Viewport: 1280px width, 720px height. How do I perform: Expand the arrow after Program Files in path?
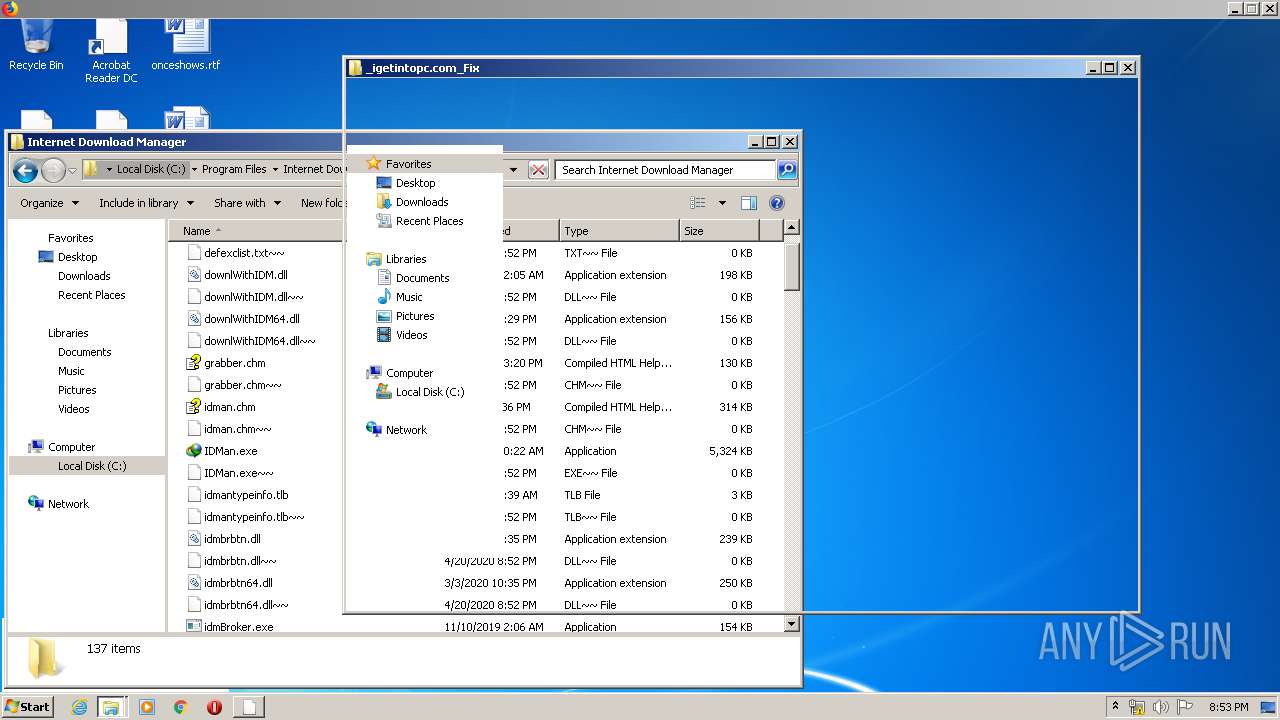(x=275, y=170)
